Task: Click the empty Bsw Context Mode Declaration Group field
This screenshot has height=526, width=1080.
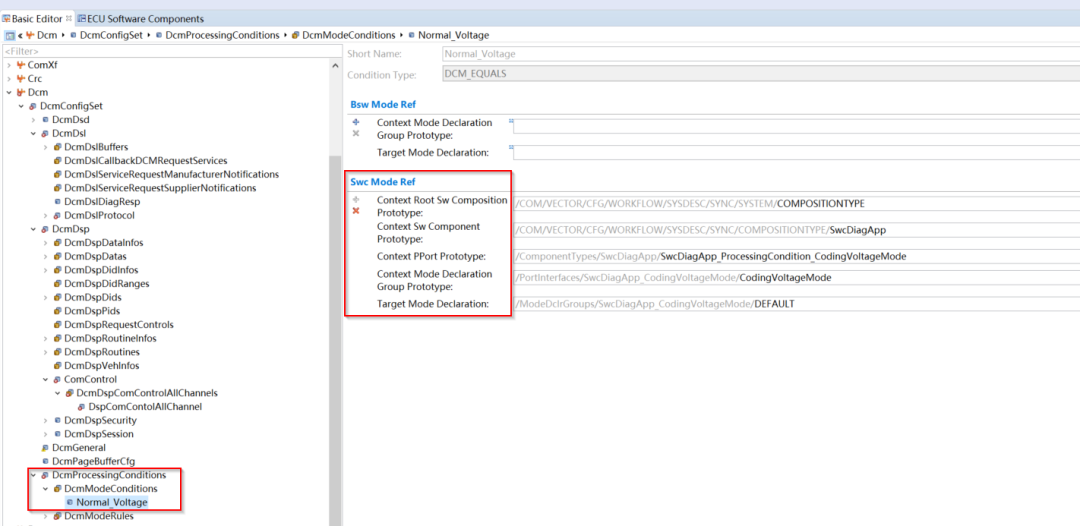Action: [796, 126]
